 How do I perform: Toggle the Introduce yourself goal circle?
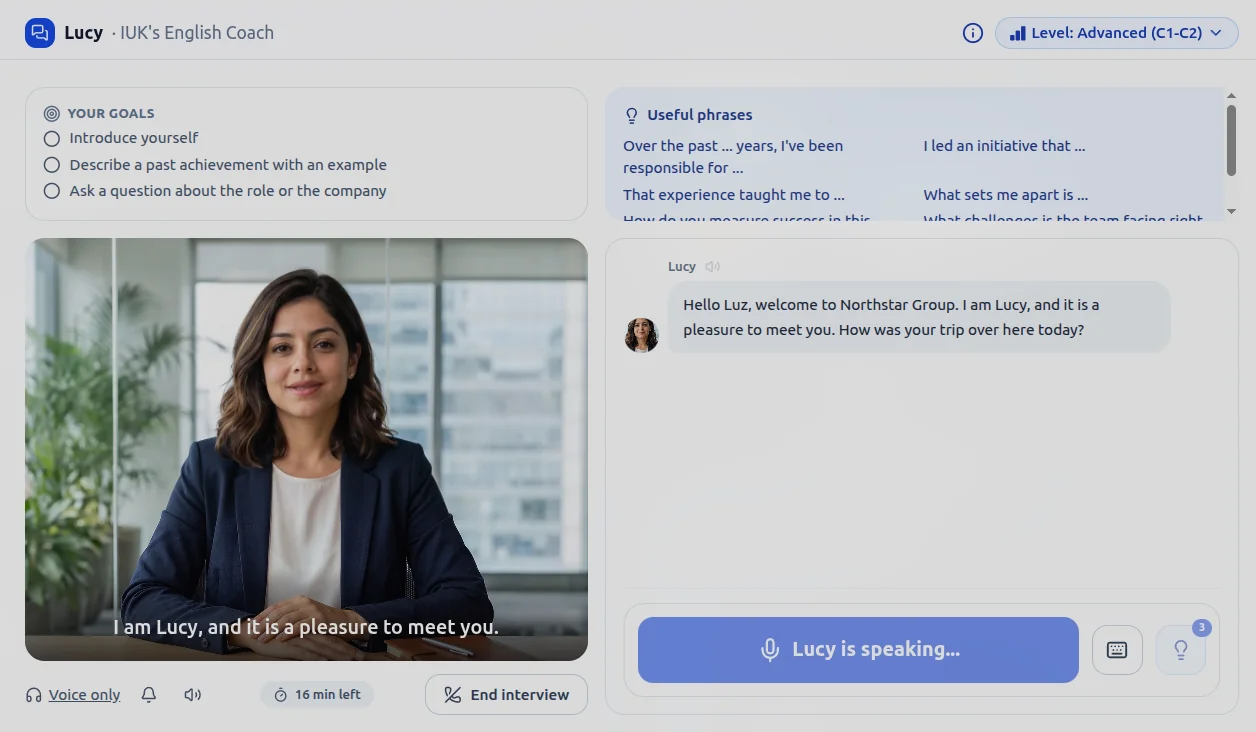(52, 138)
